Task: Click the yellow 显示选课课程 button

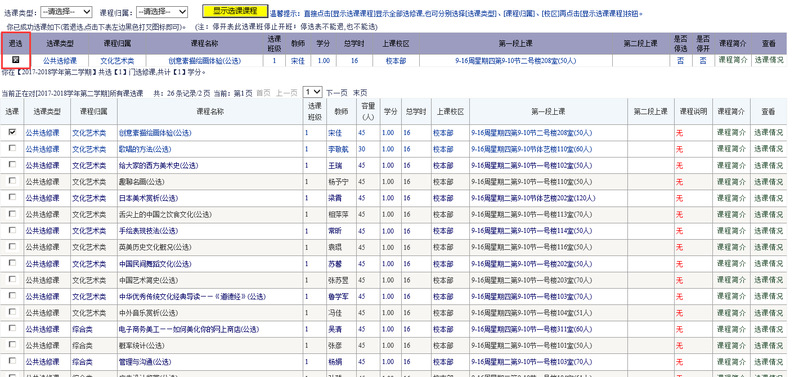Action: coord(235,11)
